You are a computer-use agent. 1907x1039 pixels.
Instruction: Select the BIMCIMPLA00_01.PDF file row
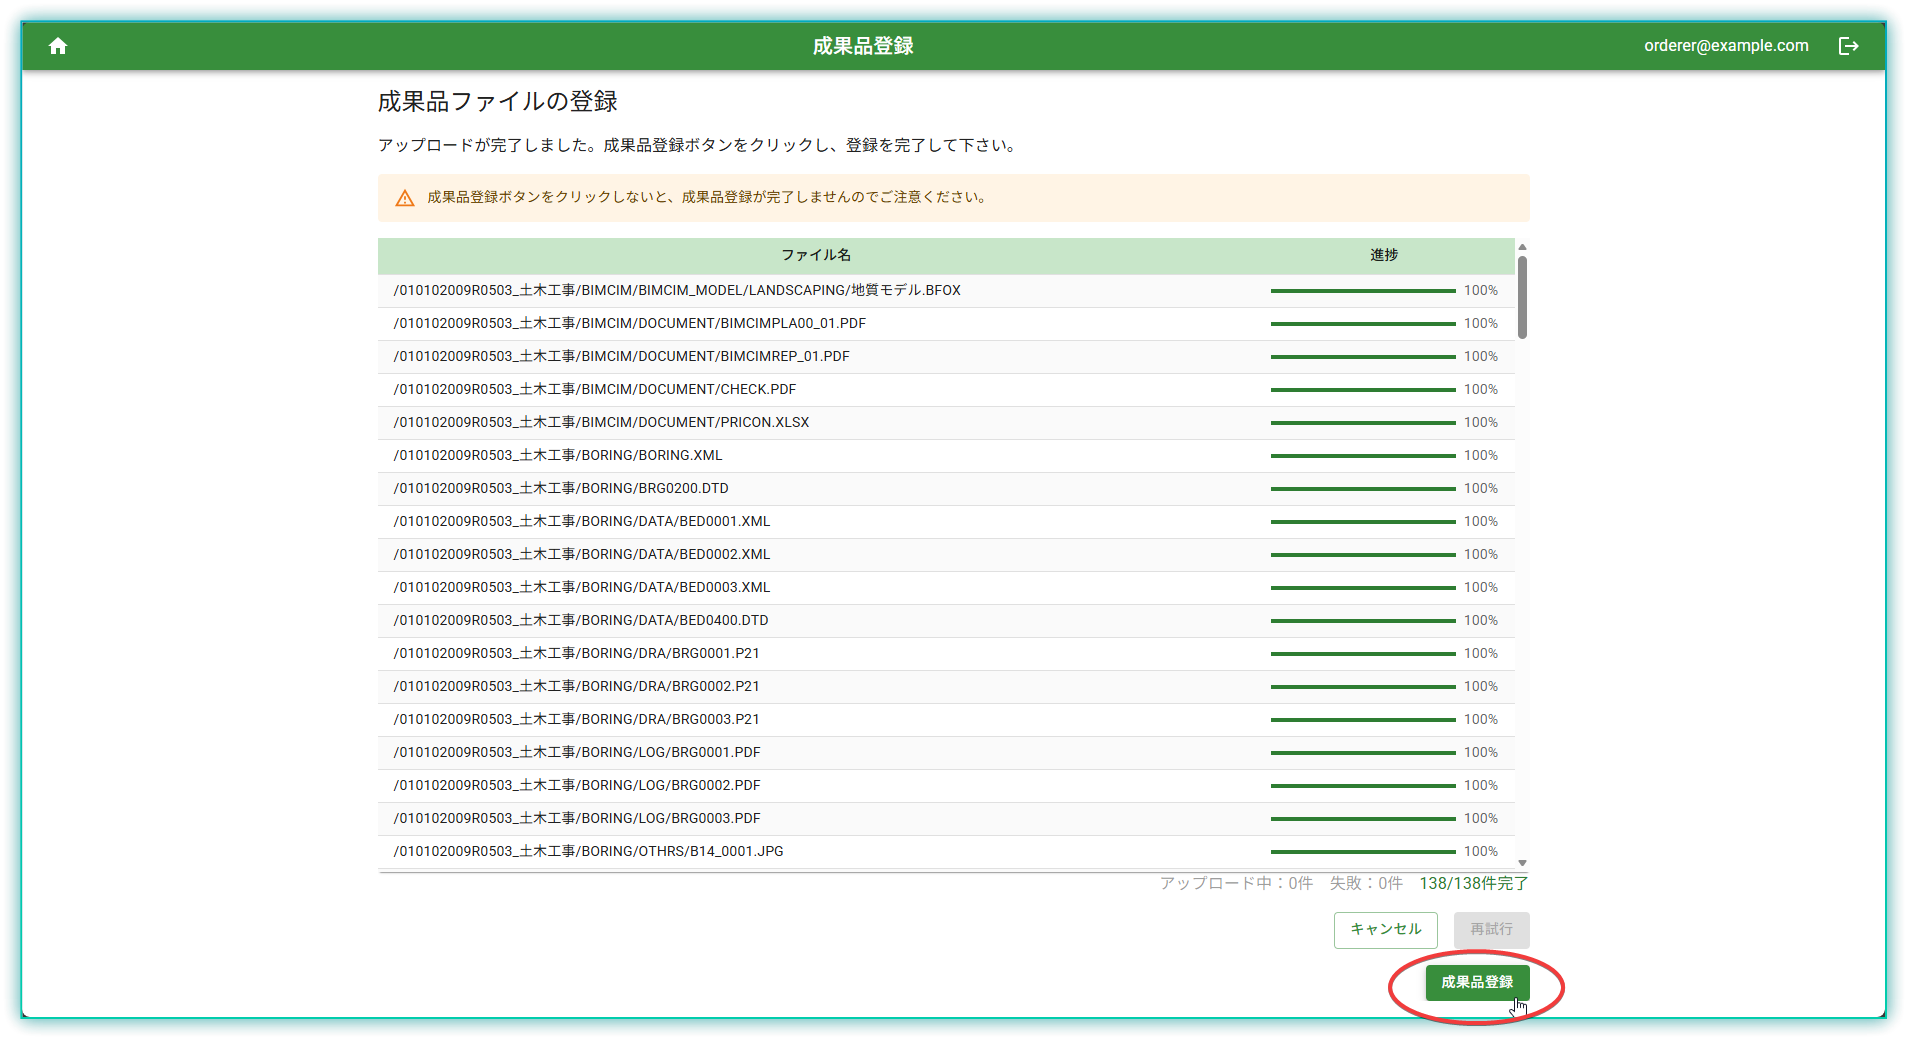pos(946,324)
